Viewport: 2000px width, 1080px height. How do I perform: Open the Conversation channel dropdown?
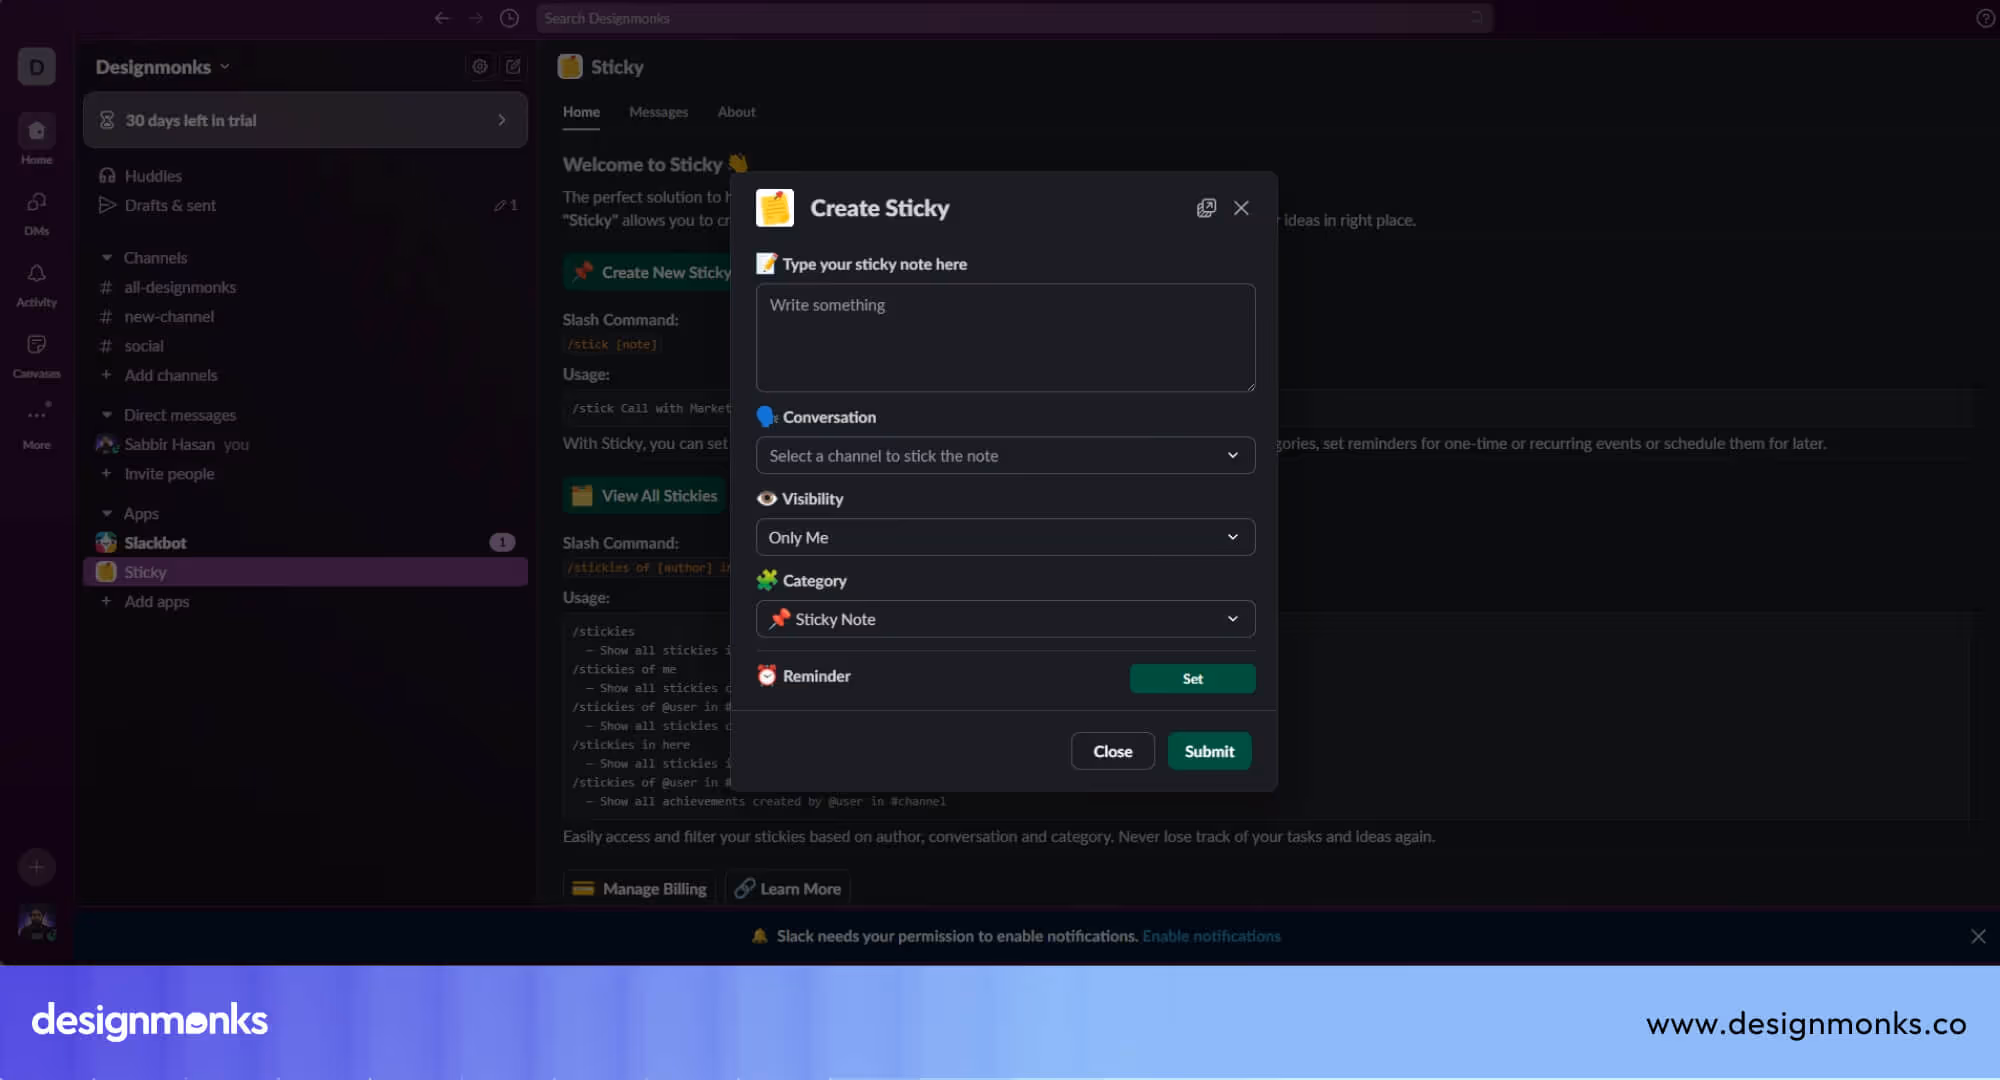coord(1005,456)
